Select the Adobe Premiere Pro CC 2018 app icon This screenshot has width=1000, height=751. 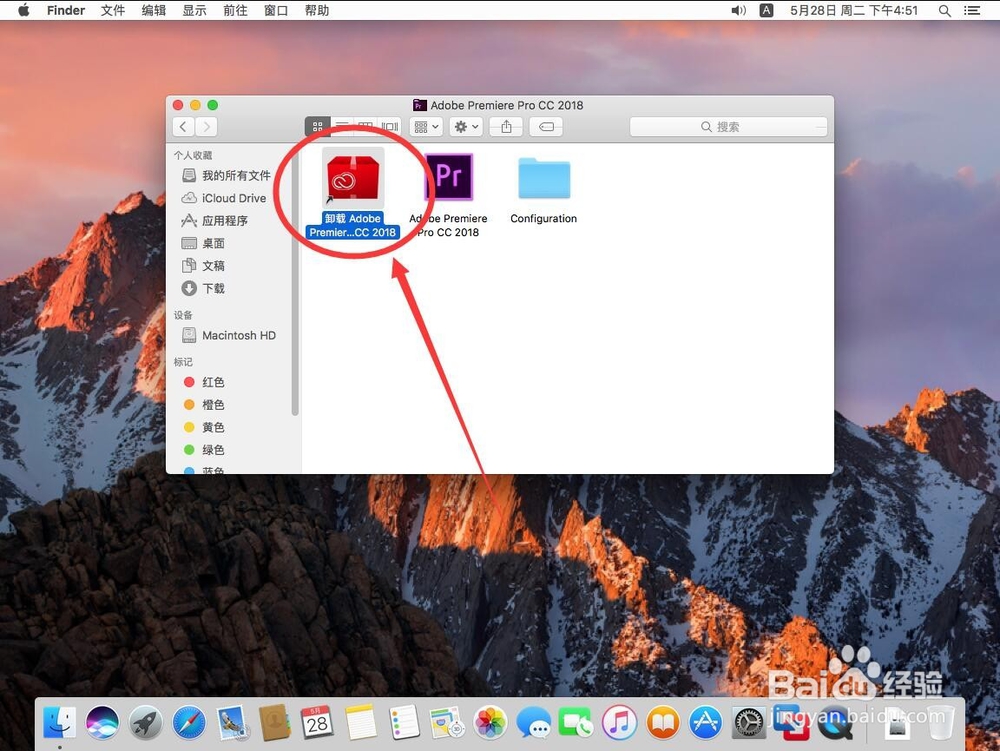click(448, 177)
